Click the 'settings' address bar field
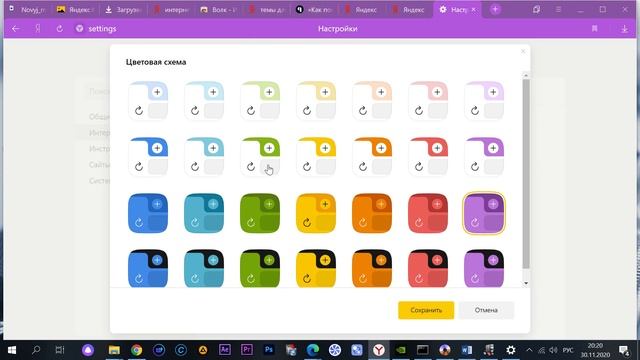Viewport: 640px width, 360px height. (x=102, y=29)
